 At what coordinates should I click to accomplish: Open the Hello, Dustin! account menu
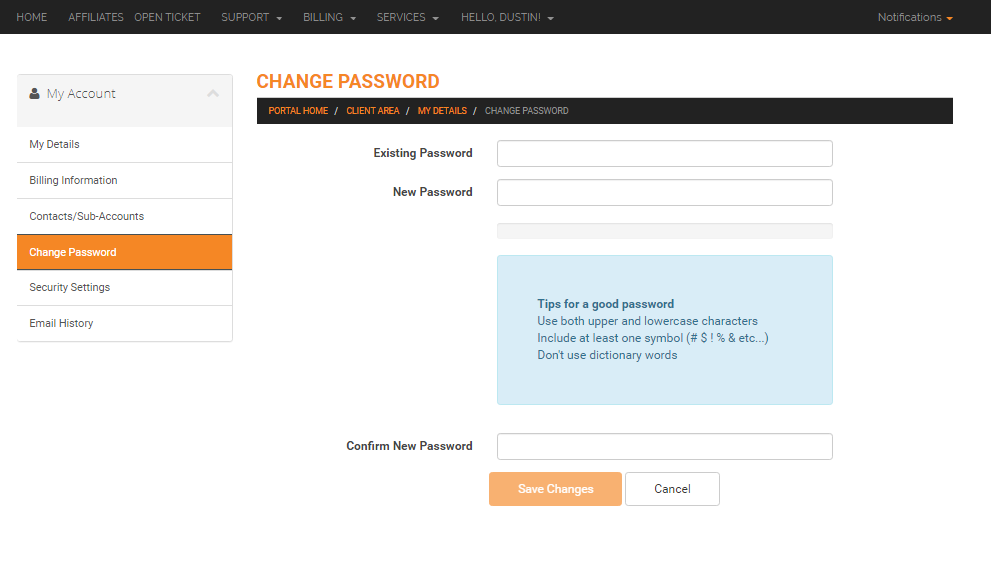508,17
